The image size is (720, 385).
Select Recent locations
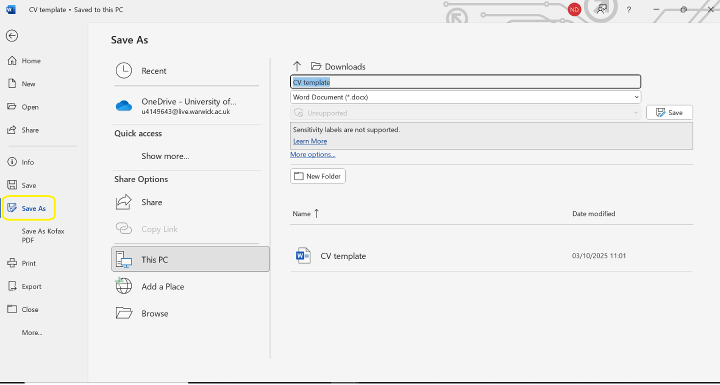186,71
